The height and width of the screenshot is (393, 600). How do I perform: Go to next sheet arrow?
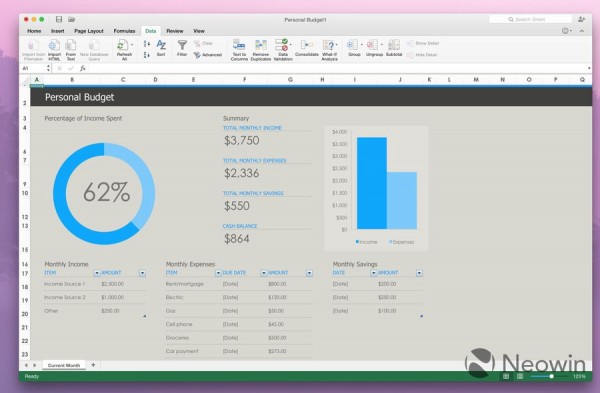coord(34,365)
